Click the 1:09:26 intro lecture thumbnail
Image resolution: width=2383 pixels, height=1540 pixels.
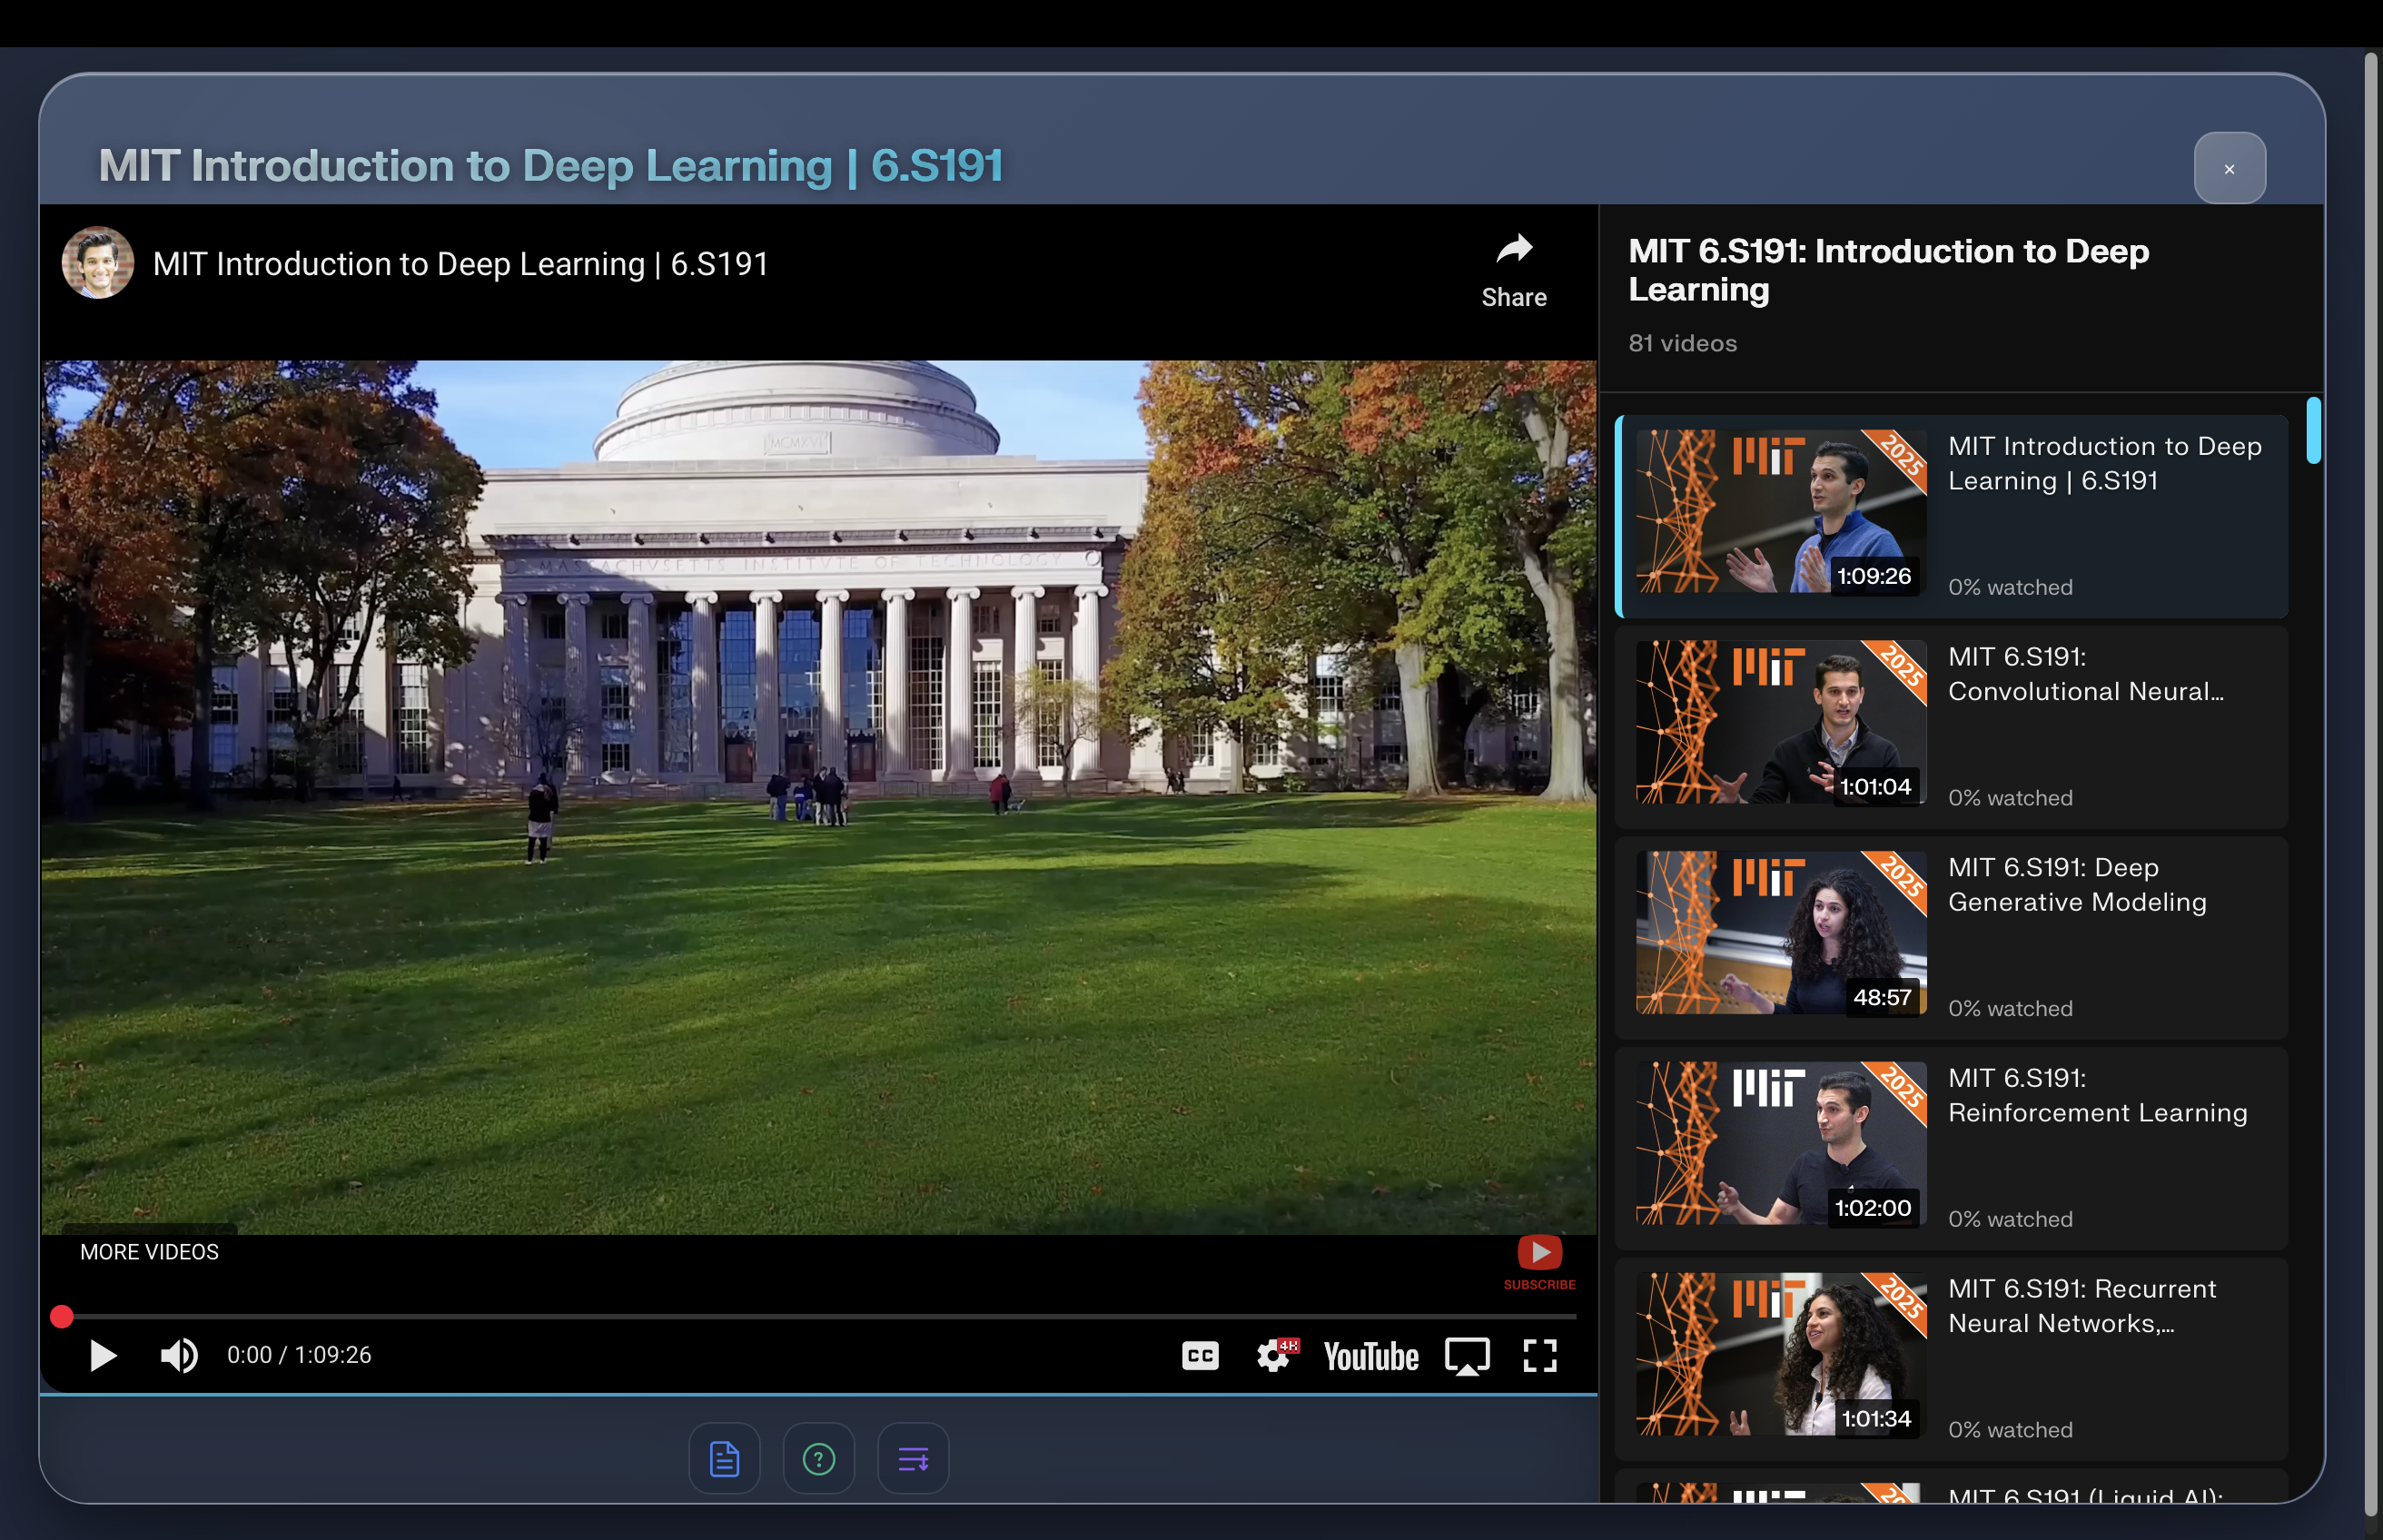pyautogui.click(x=1781, y=511)
